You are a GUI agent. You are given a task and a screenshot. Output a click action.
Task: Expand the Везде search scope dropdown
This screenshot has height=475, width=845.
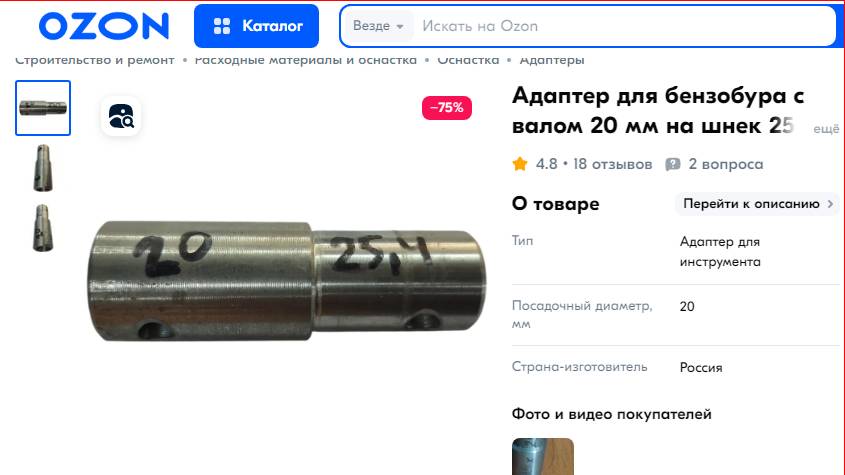378,26
